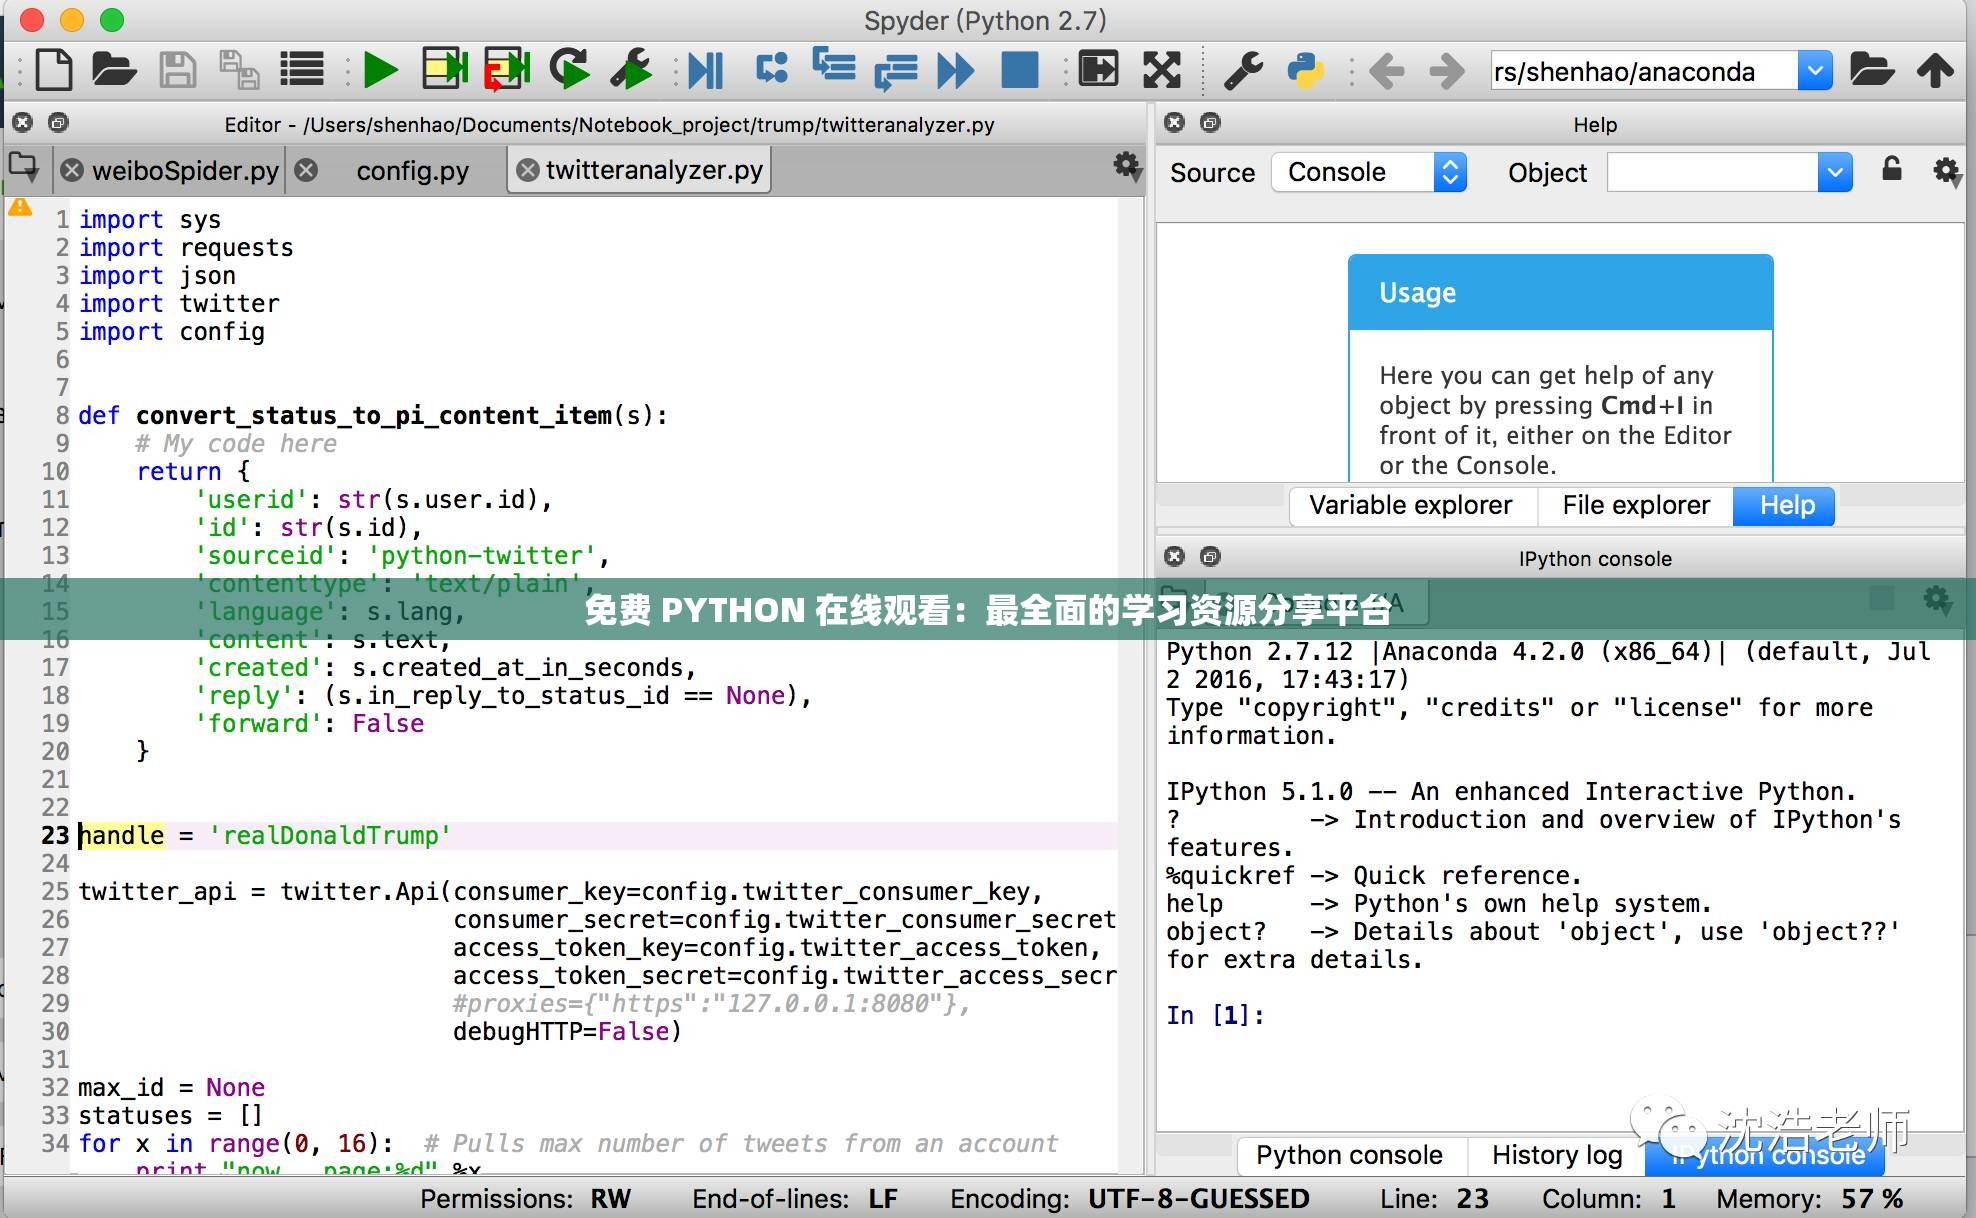
Task: Open Spyder preferences with the wrench icon
Action: coord(1243,70)
